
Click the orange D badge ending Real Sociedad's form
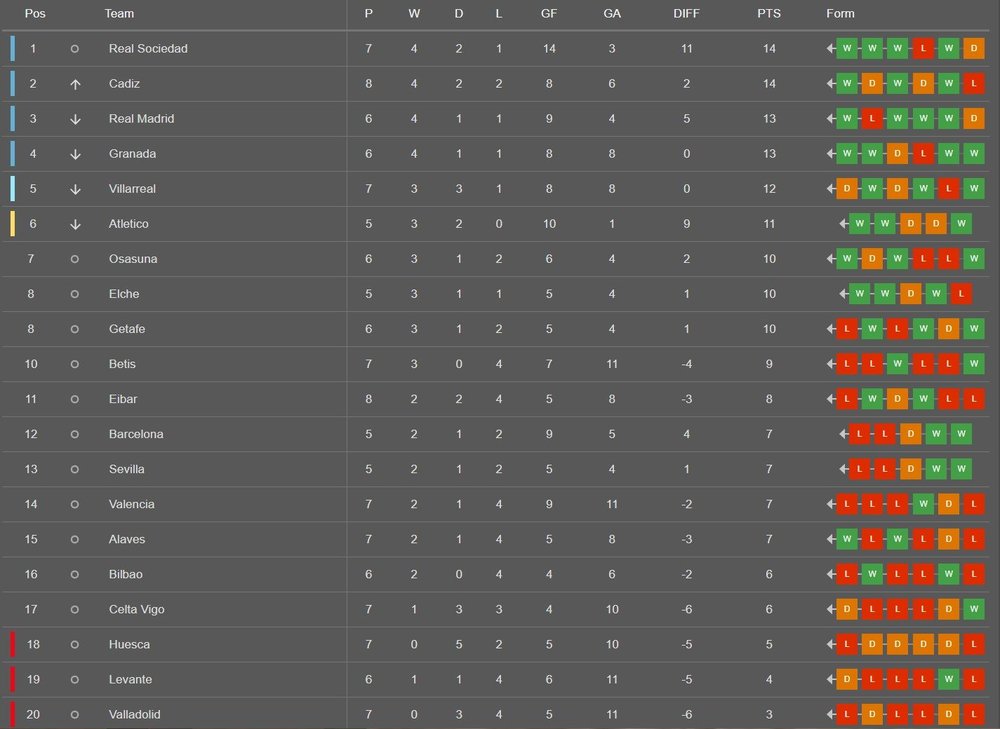tap(974, 48)
